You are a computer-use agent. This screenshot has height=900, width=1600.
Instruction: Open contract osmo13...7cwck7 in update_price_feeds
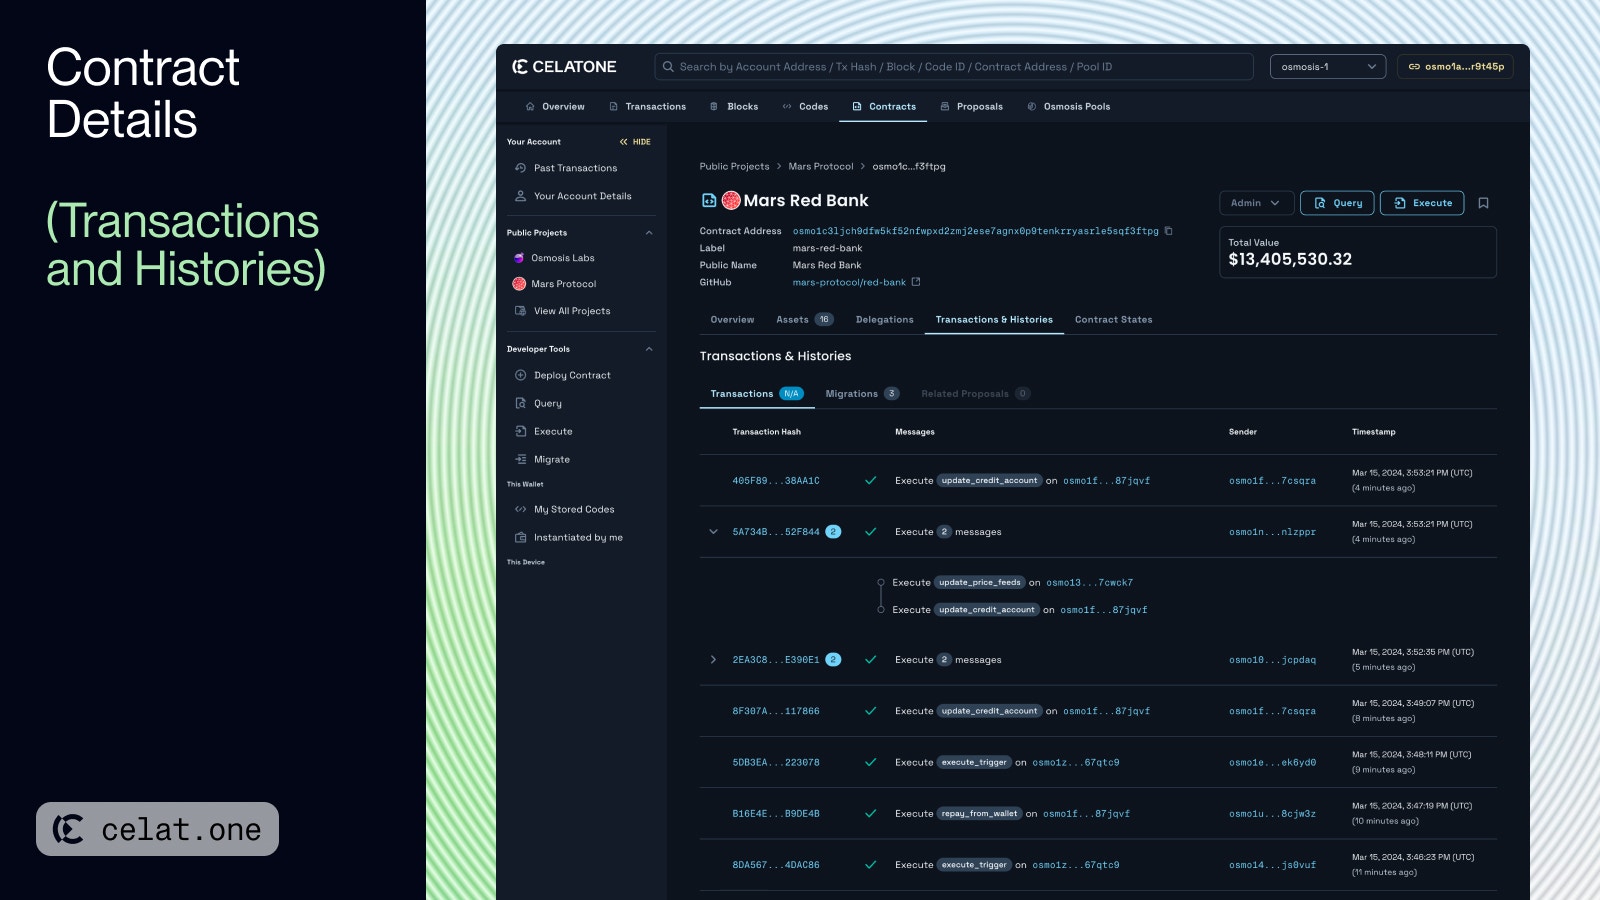click(1089, 582)
